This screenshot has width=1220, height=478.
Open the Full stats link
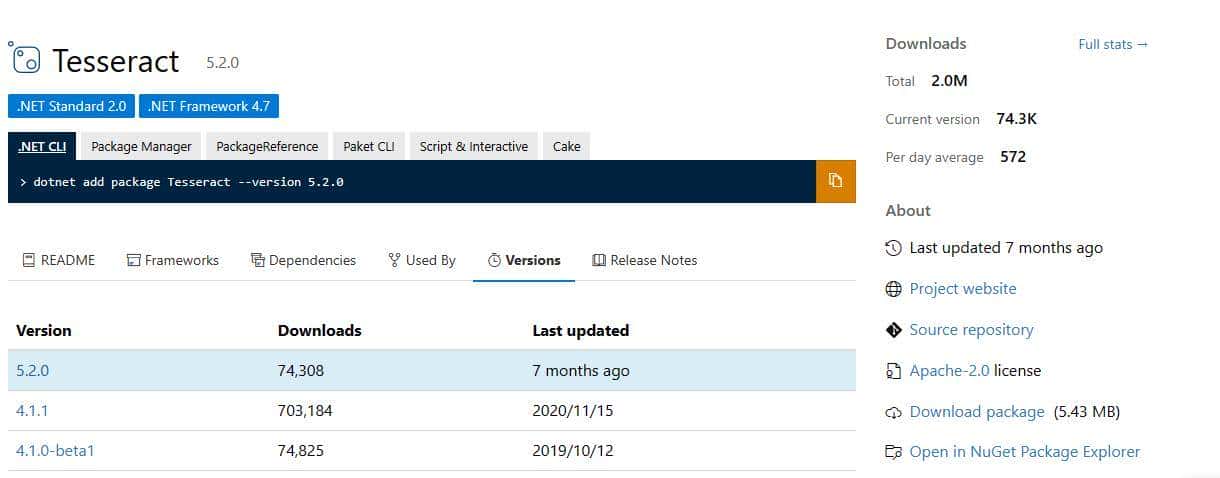pos(1113,44)
